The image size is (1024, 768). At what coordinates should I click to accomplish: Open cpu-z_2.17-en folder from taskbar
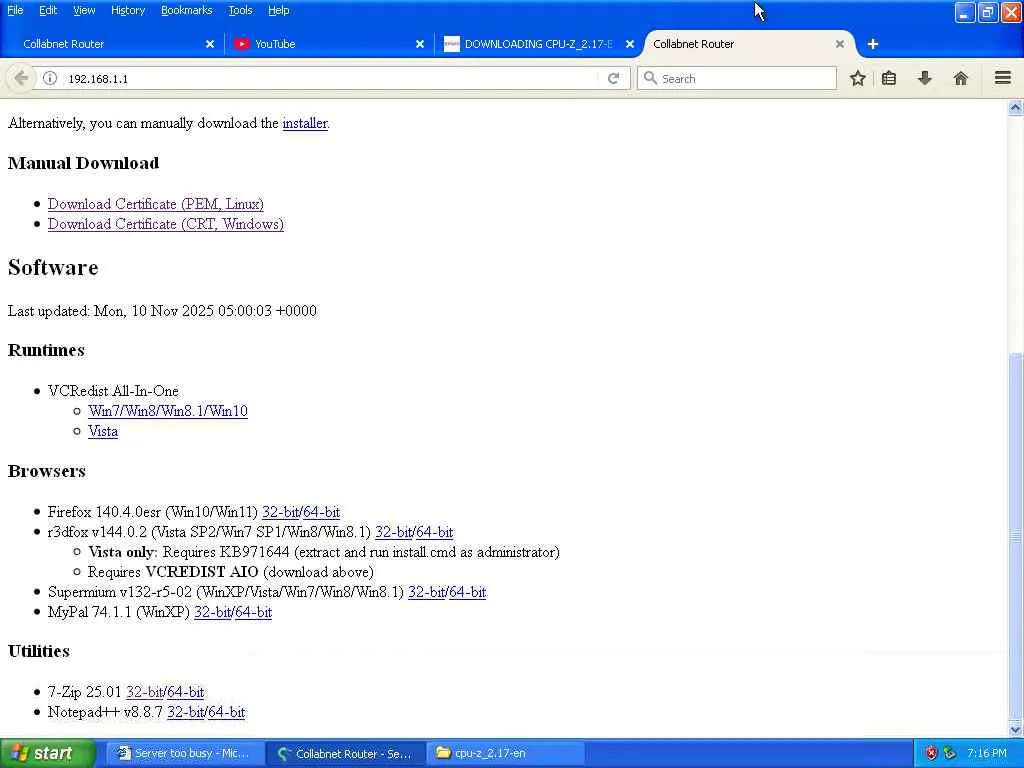click(506, 754)
